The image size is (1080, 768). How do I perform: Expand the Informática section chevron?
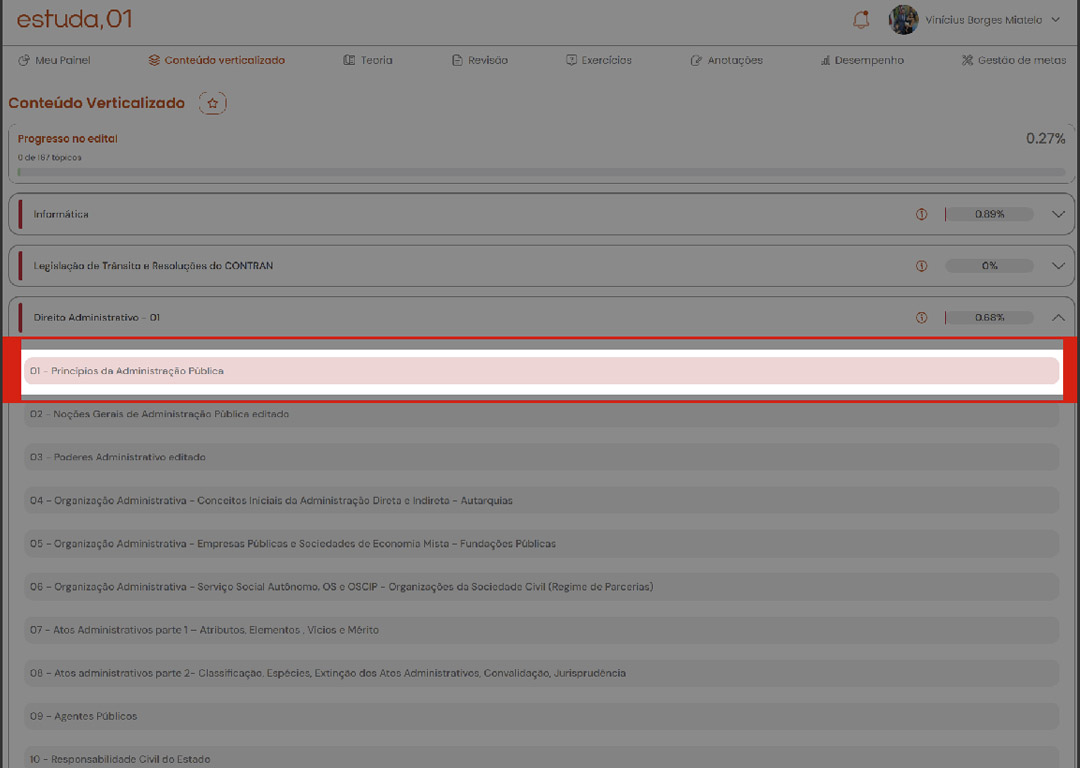point(1058,214)
